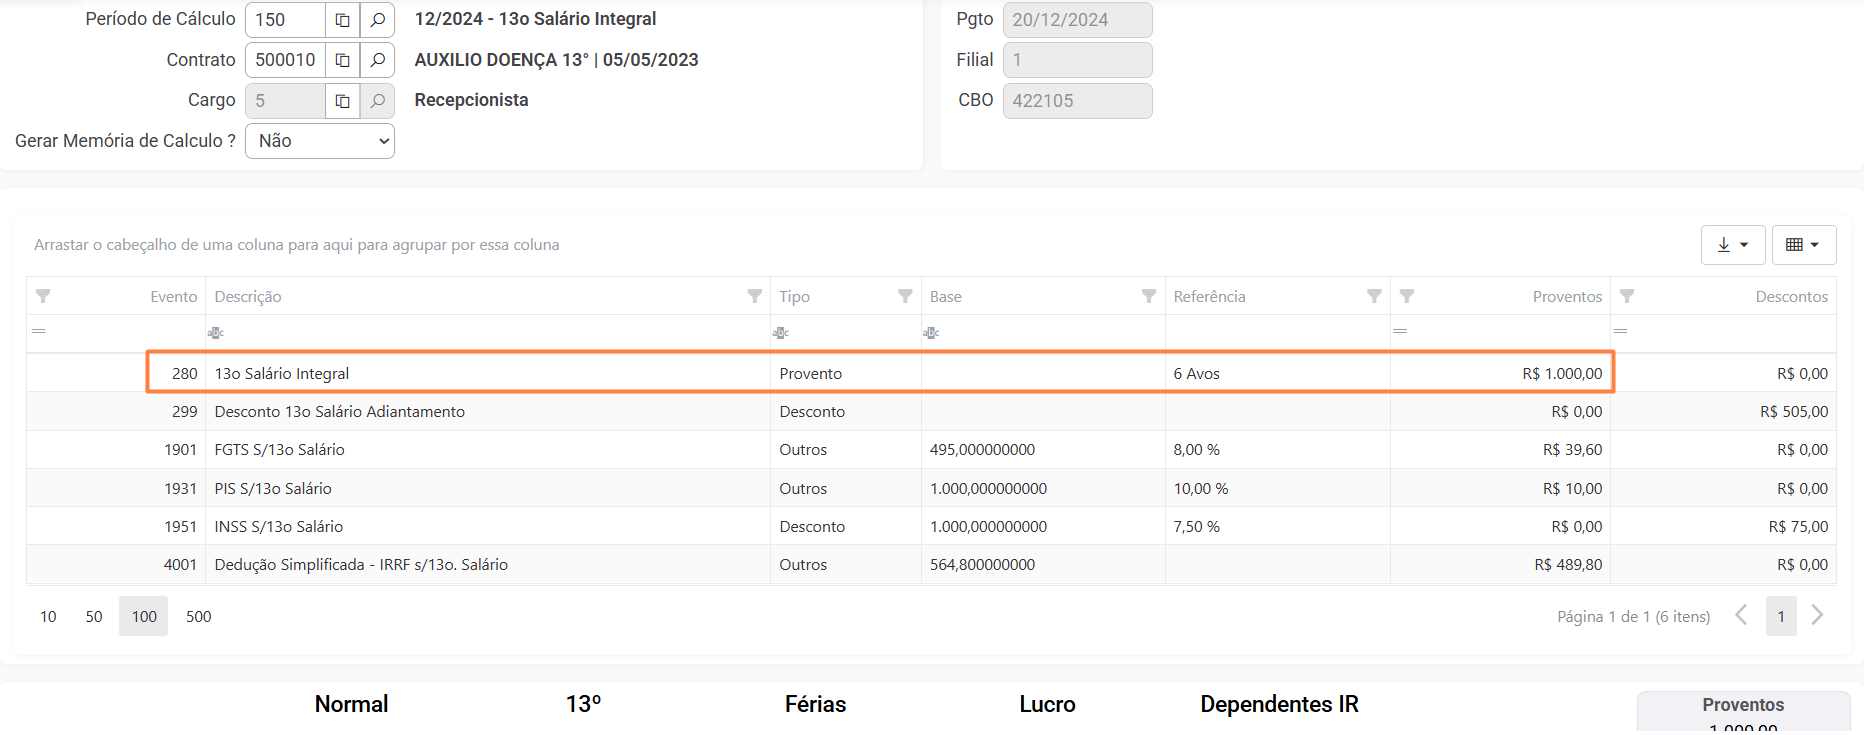The height and width of the screenshot is (735, 1864).
Task: Set page size to 10 items
Action: (48, 617)
